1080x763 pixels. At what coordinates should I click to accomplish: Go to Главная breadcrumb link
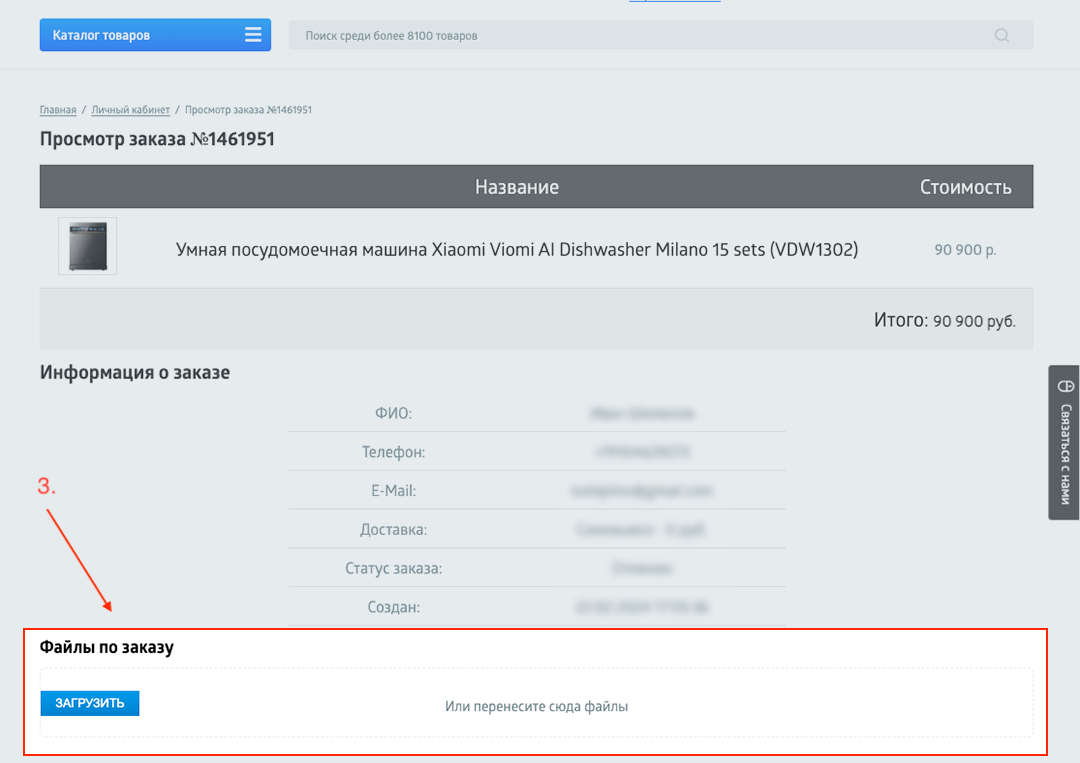[58, 109]
